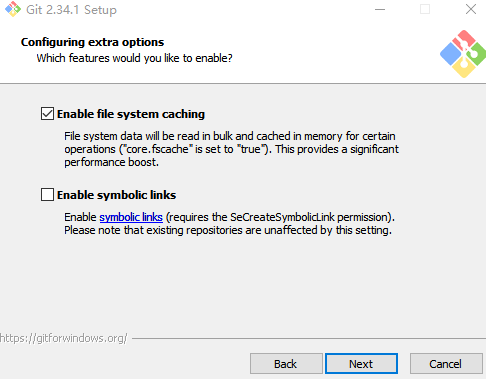This screenshot has height=379, width=486.
Task: Click the 'Configuring extra options' heading
Action: coord(92,42)
